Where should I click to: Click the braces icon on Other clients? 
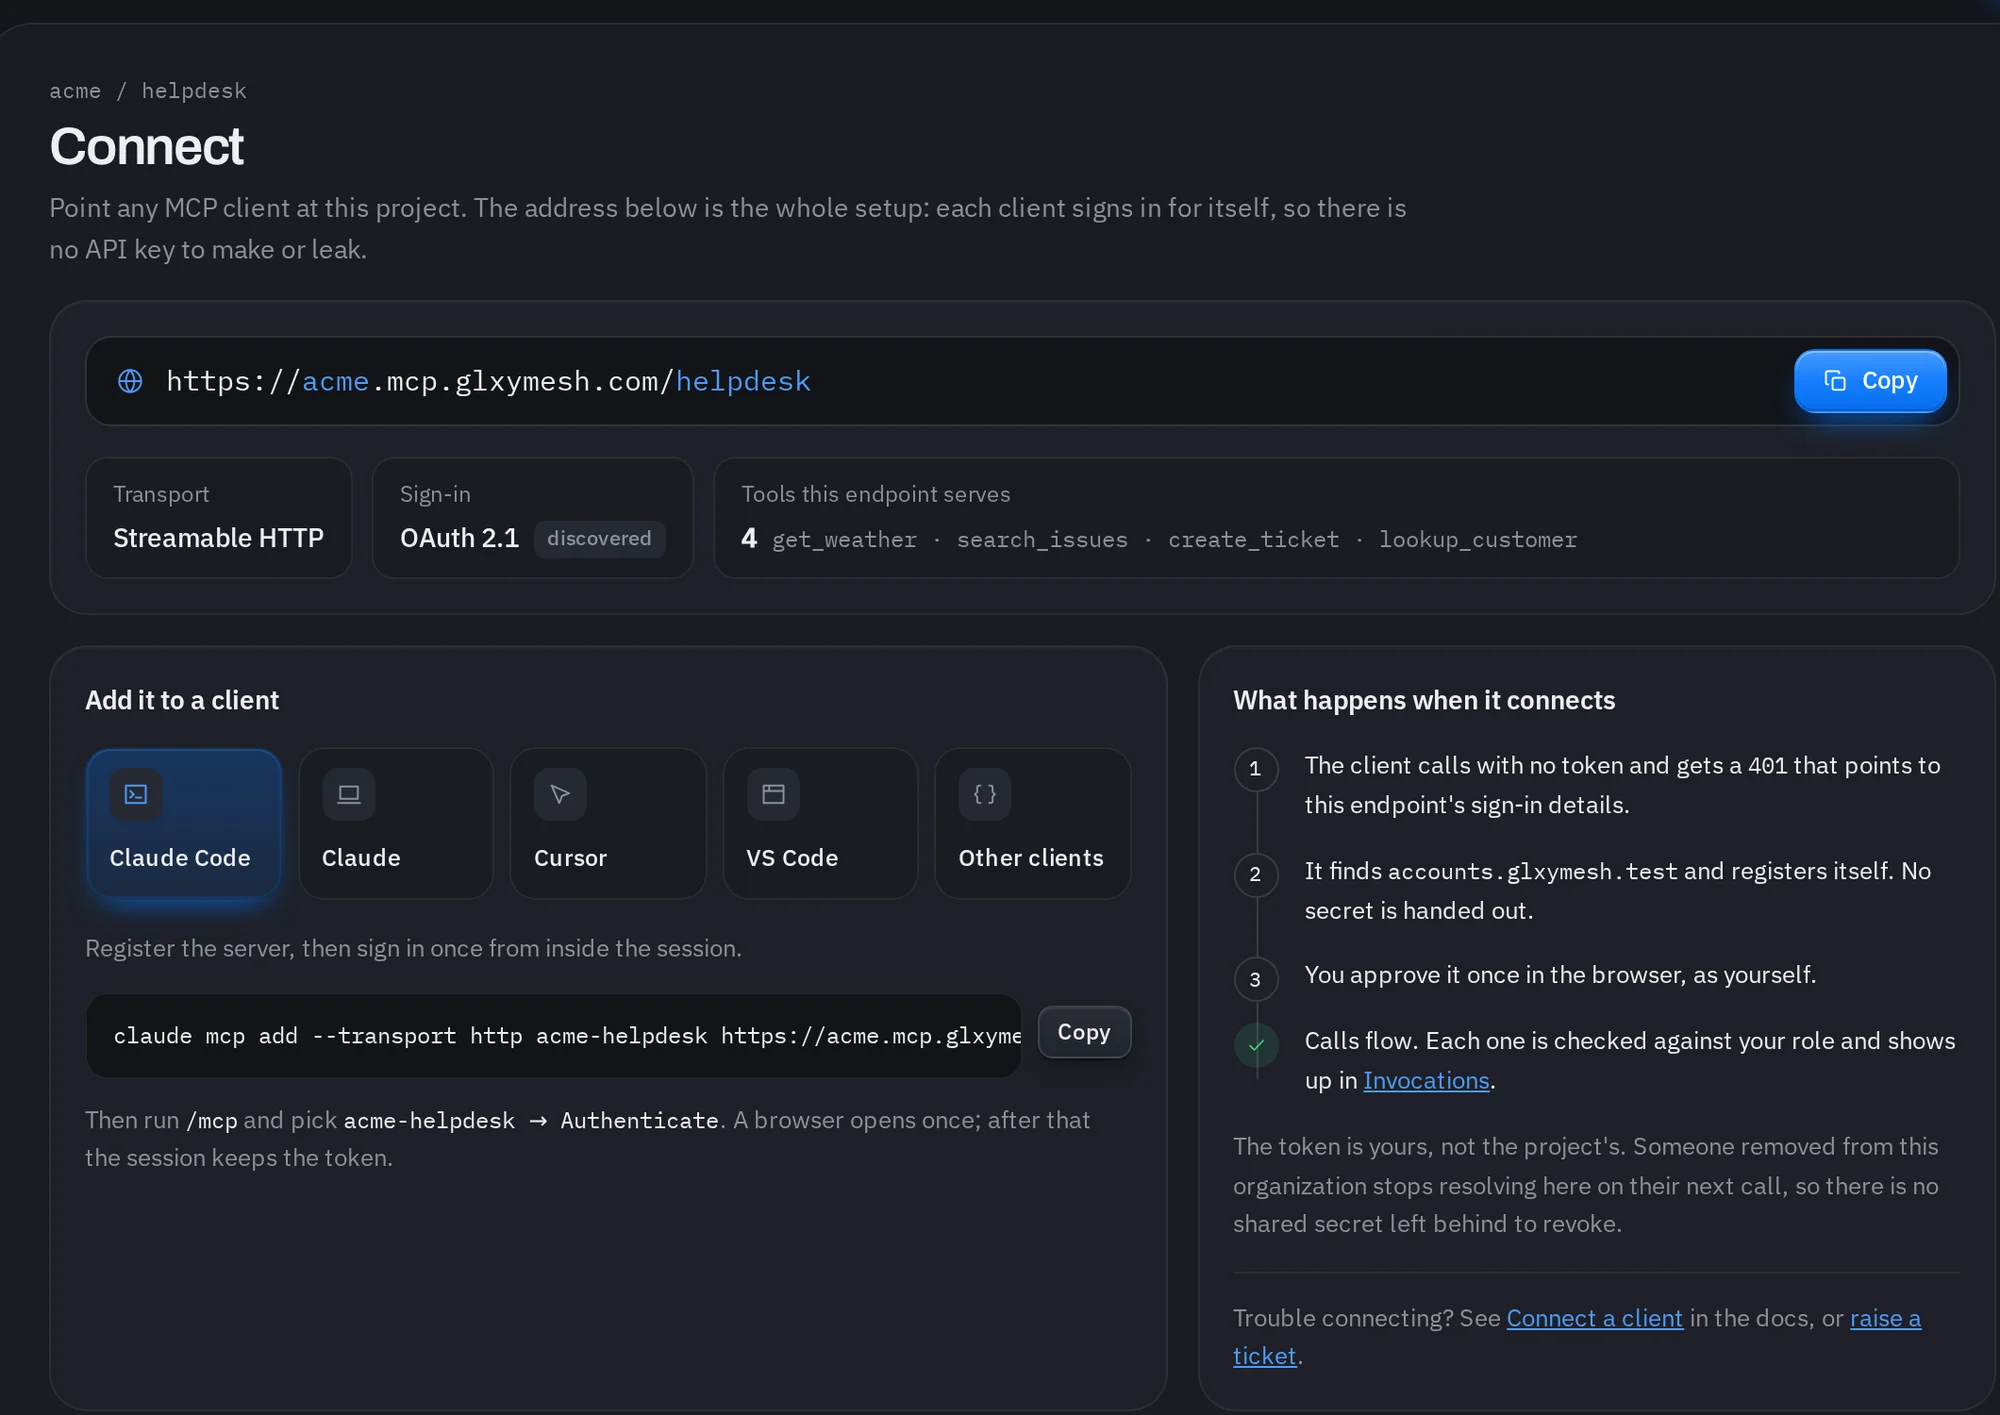coord(985,794)
